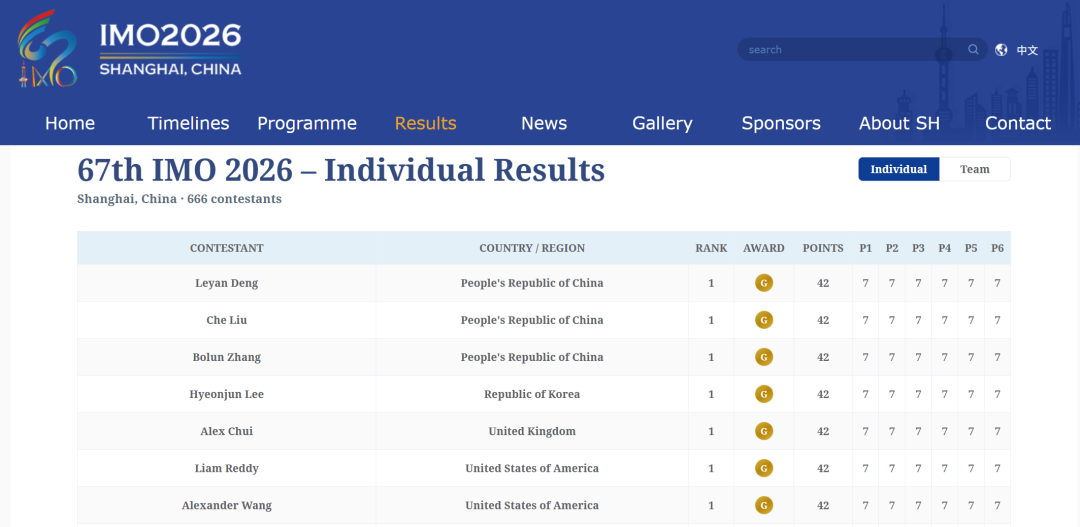Click Leyan Deng's gold medal badge

764,283
